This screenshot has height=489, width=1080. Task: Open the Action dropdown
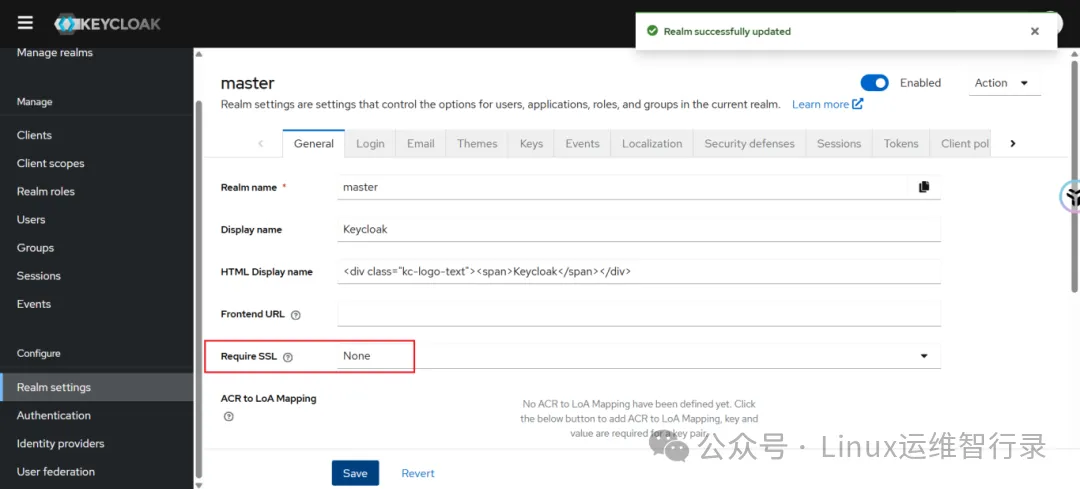1001,83
